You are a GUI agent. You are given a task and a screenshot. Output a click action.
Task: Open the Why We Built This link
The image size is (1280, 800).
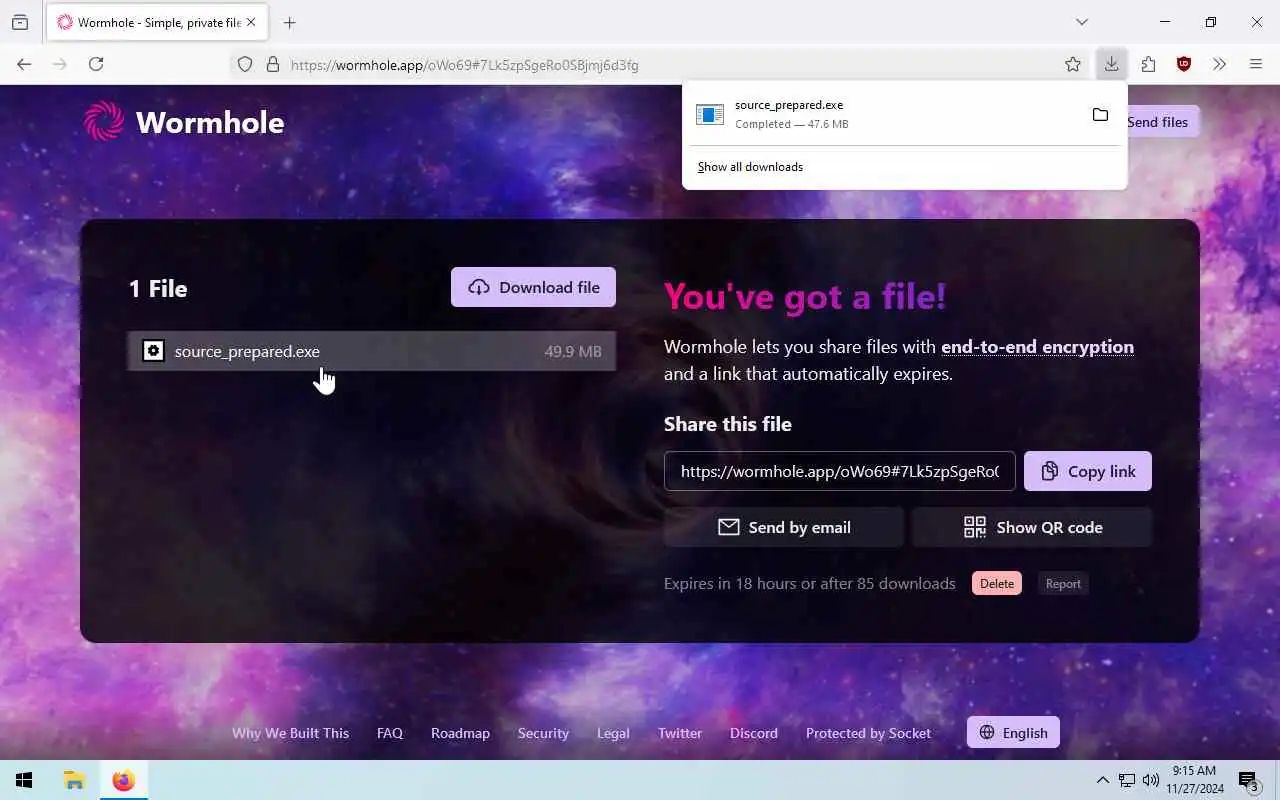click(x=290, y=733)
